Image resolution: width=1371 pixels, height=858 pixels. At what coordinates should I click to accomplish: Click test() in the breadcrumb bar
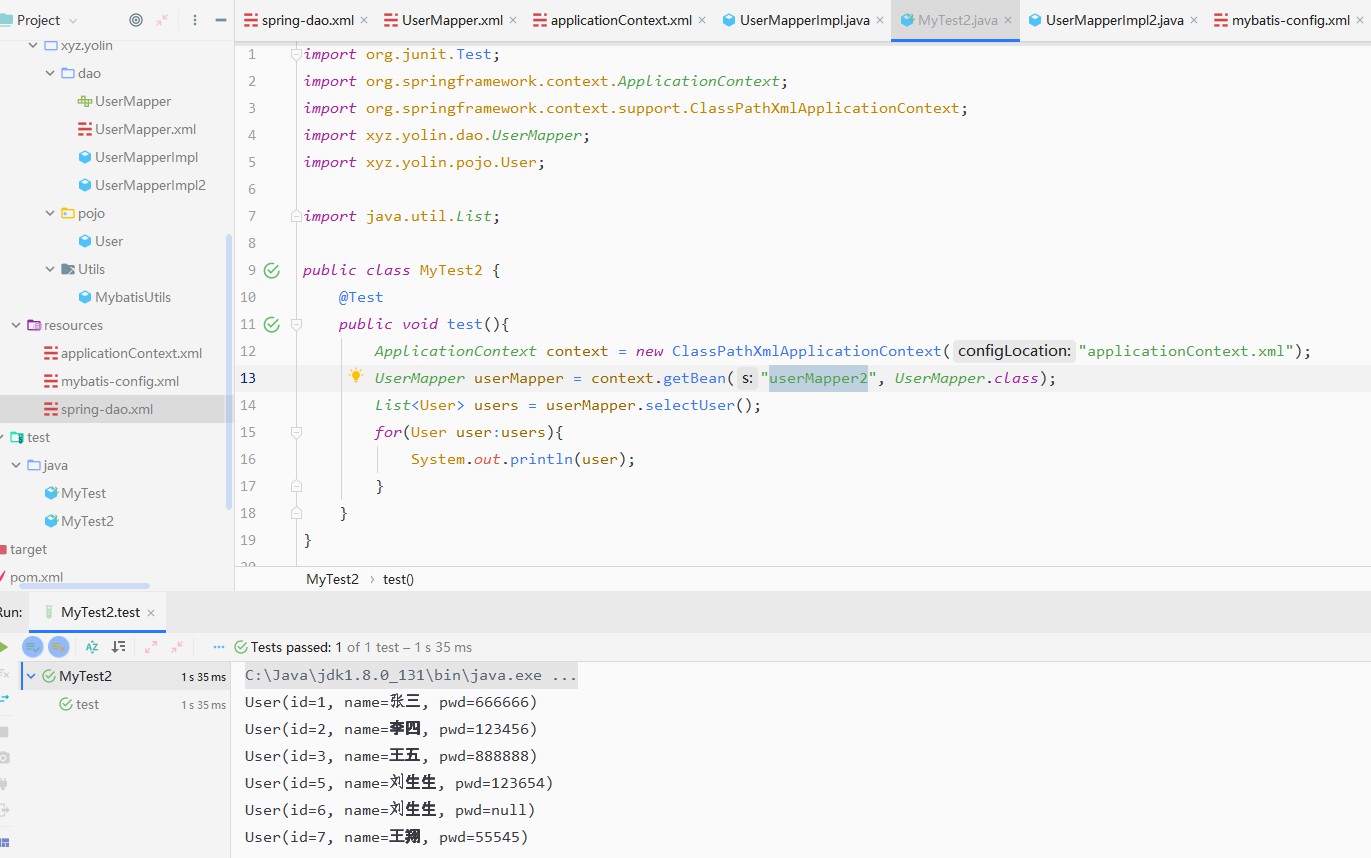[398, 579]
